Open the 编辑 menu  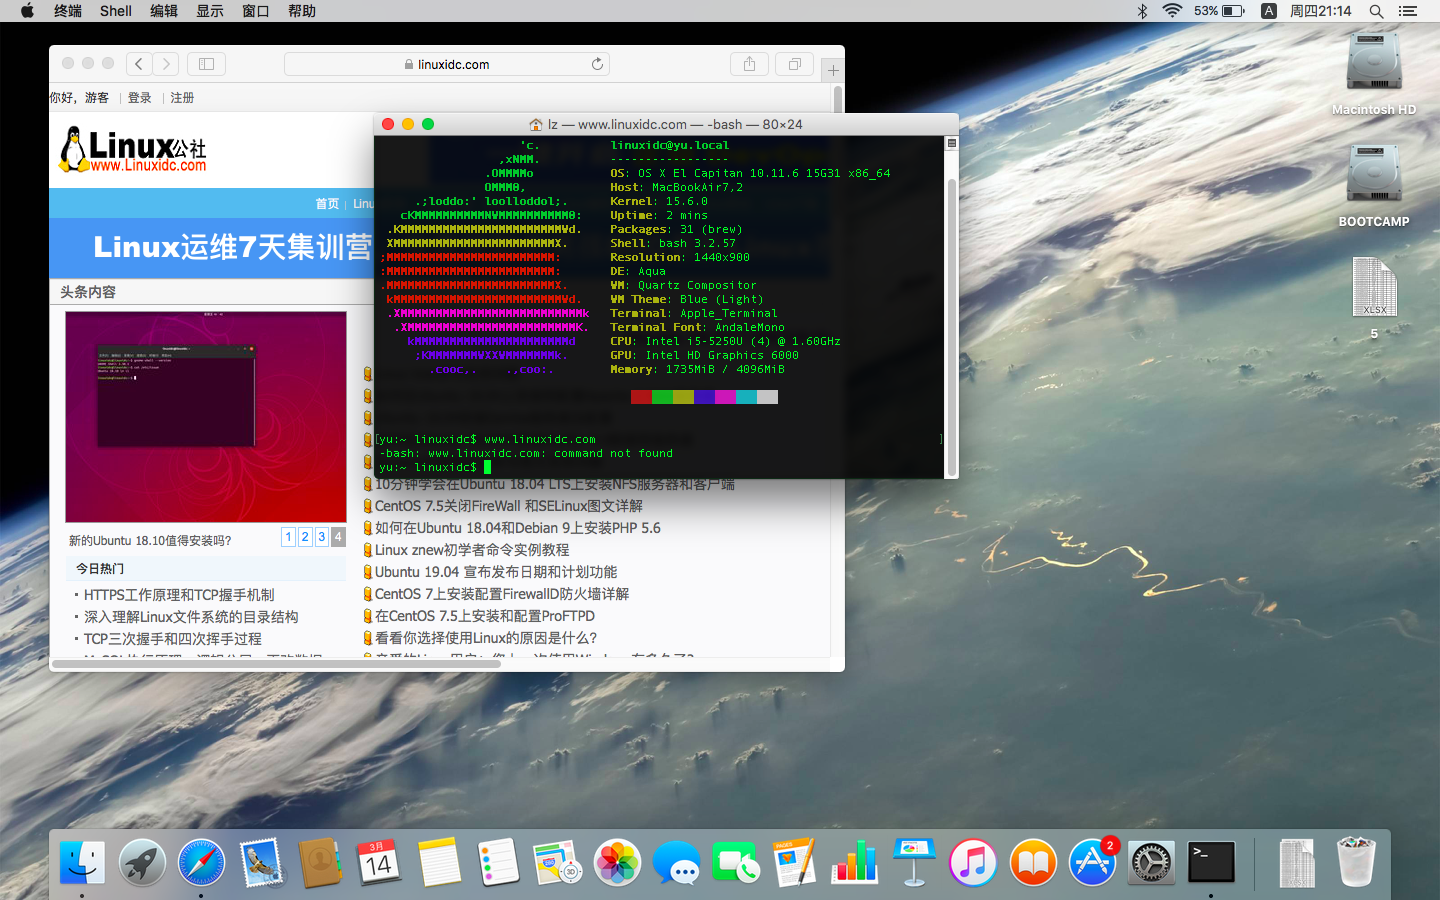click(164, 11)
